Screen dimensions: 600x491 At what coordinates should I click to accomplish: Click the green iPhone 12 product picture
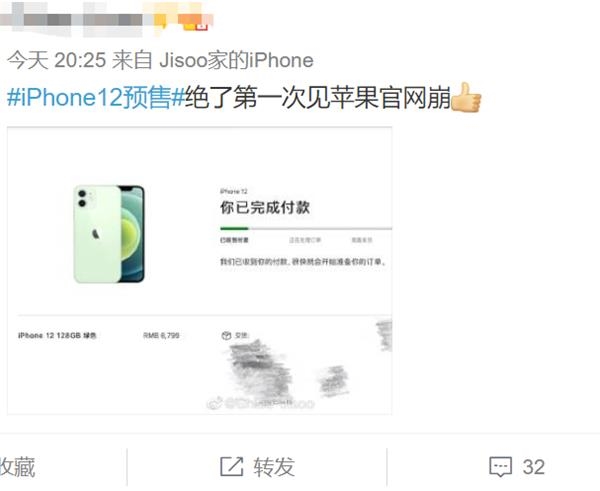pyautogui.click(x=109, y=234)
